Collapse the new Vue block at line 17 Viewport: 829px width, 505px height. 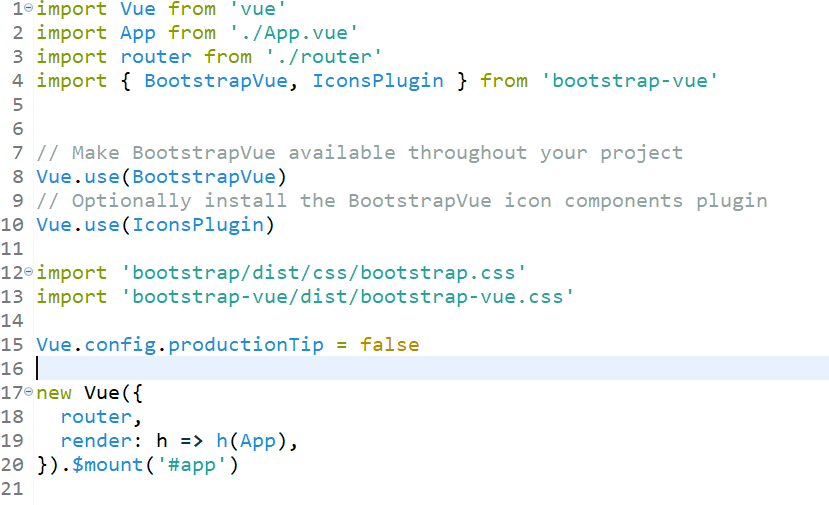point(29,392)
